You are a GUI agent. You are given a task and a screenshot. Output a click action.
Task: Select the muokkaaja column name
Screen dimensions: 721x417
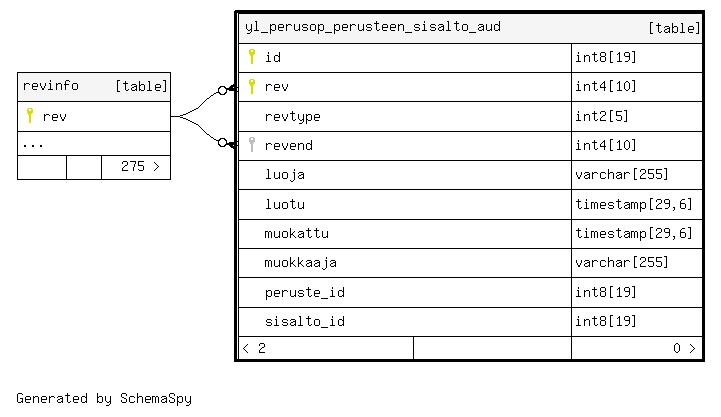(301, 263)
